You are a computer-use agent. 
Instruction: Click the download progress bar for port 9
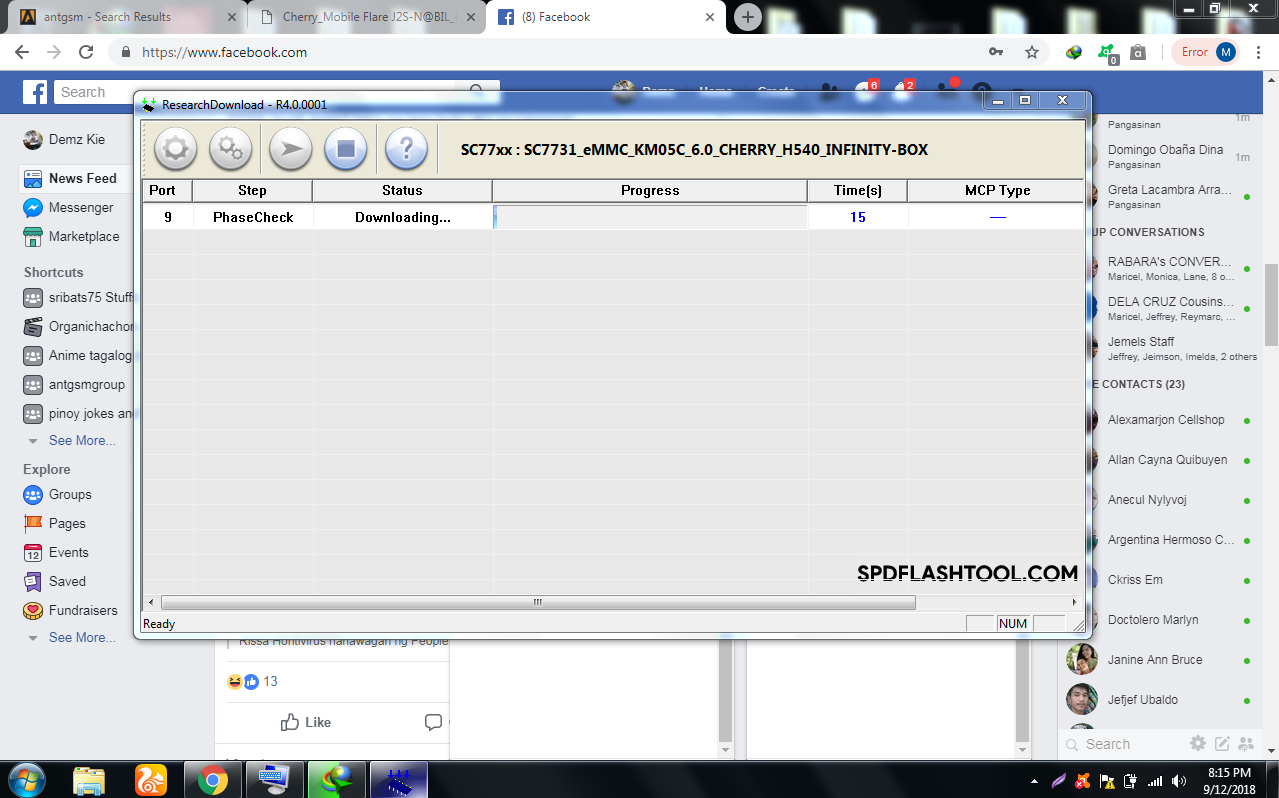650,217
